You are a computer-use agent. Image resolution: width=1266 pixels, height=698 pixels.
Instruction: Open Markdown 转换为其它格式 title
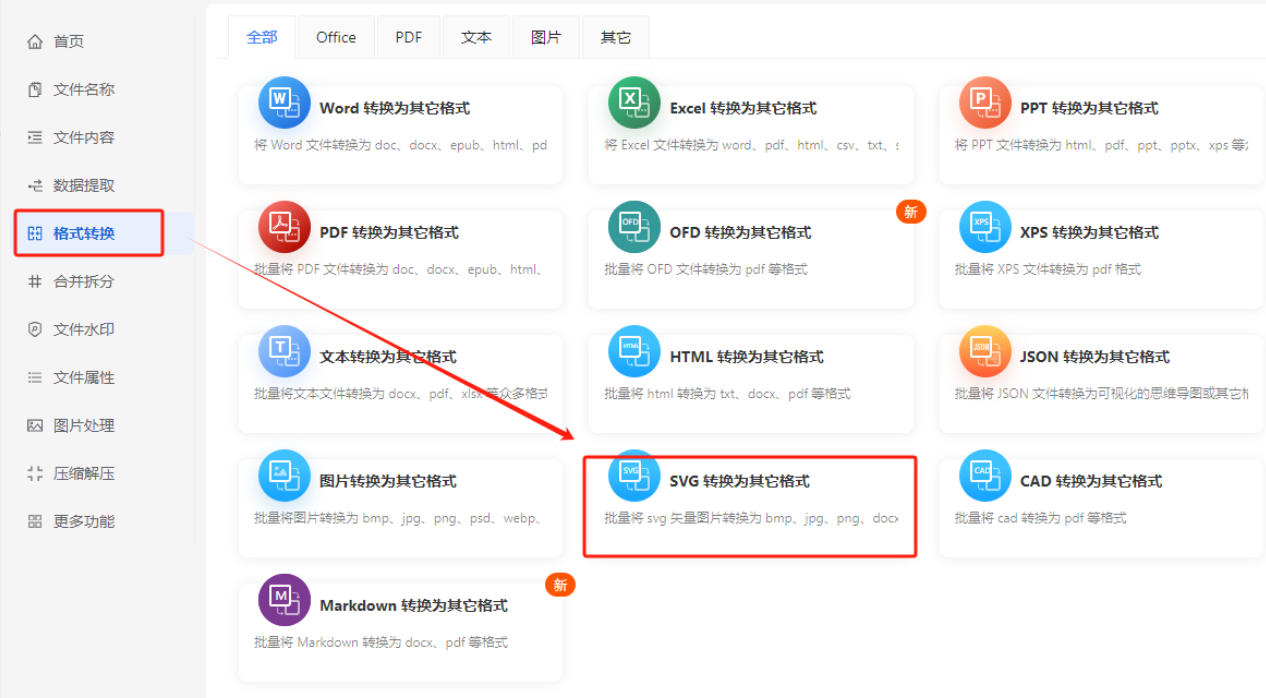[414, 606]
